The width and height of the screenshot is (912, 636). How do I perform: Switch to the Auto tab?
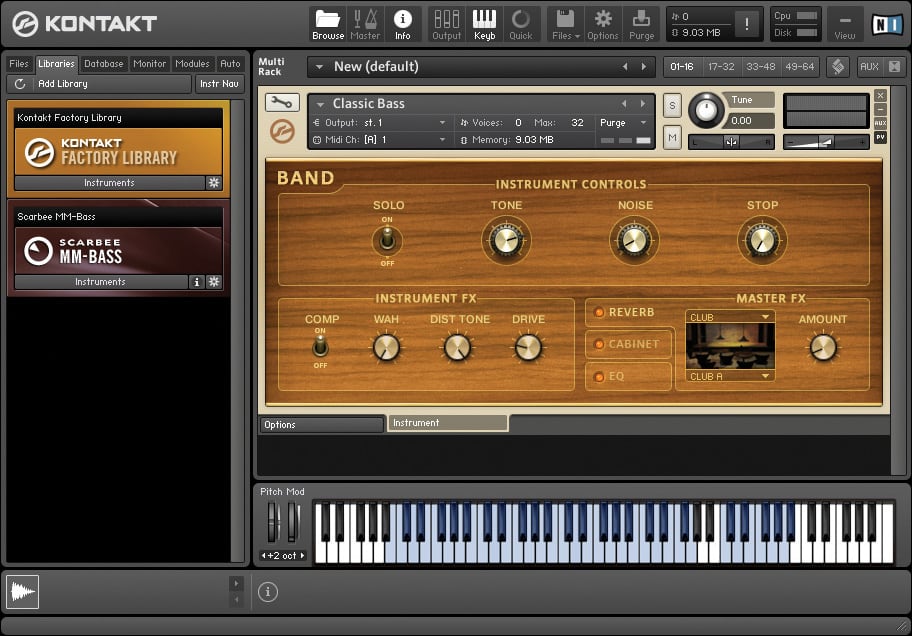pyautogui.click(x=230, y=64)
